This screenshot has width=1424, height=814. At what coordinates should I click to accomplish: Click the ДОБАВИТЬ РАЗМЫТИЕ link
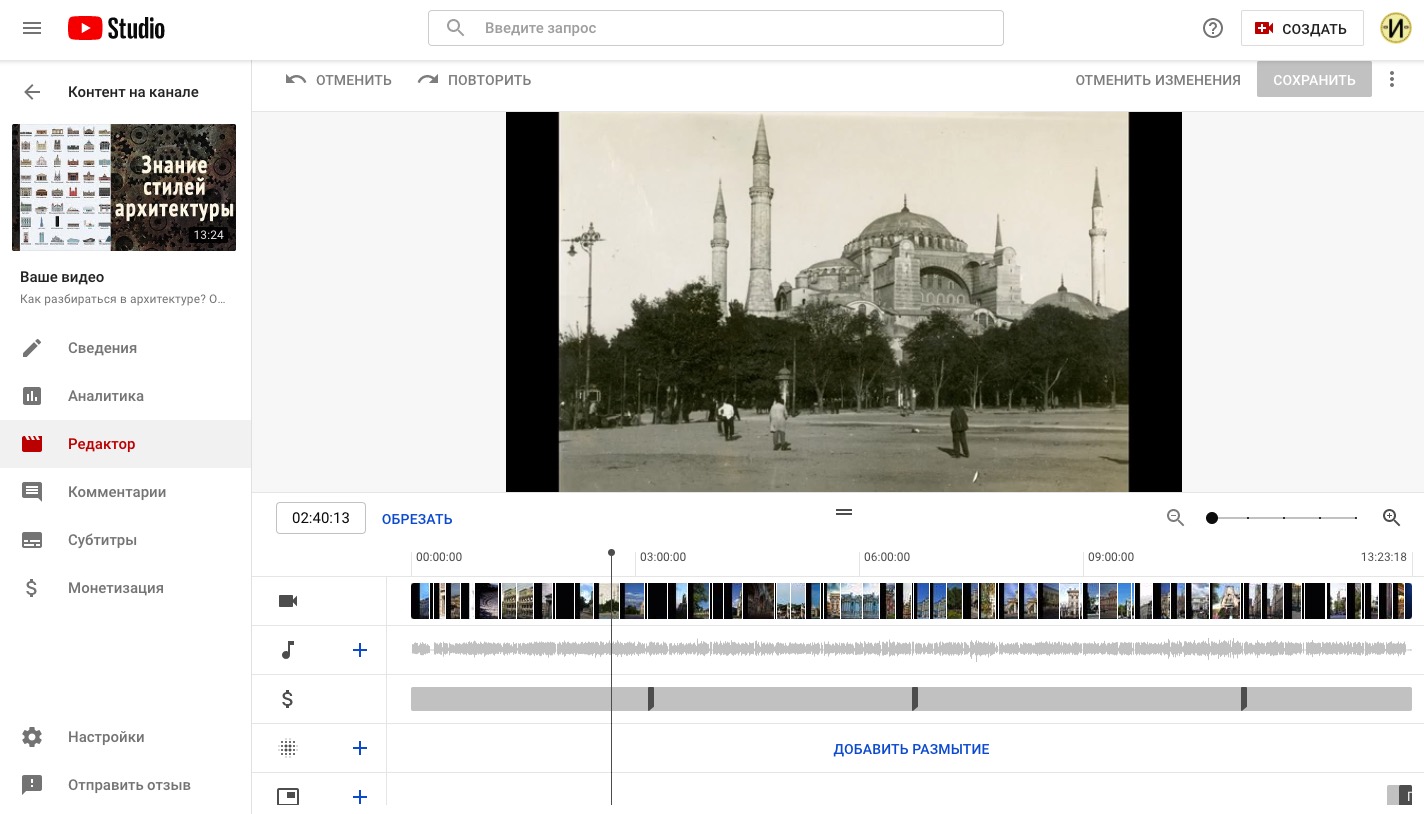pos(911,749)
